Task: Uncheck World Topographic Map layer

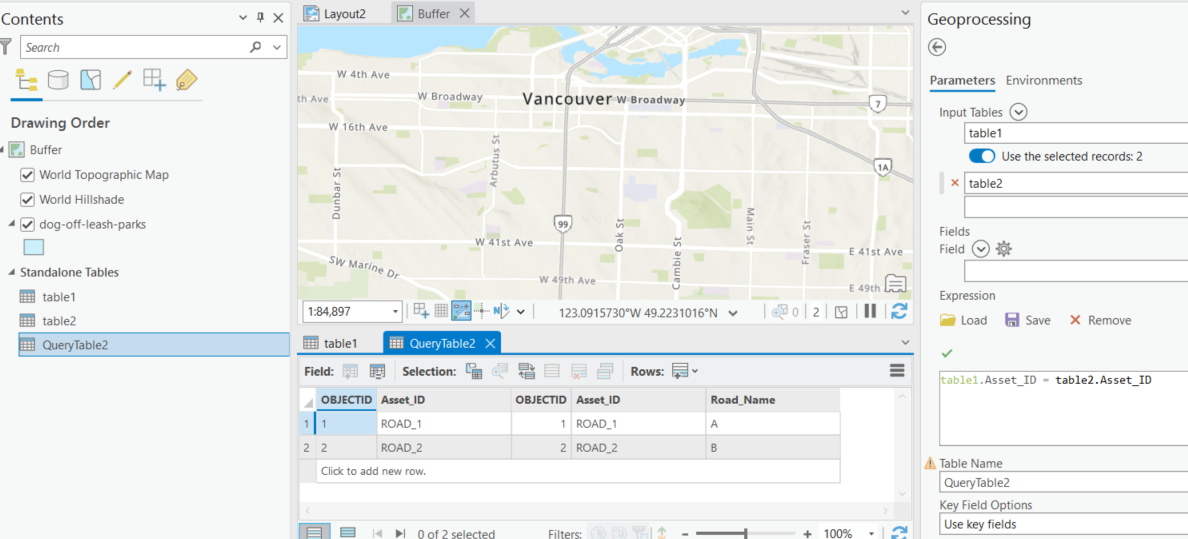Action: (27, 175)
